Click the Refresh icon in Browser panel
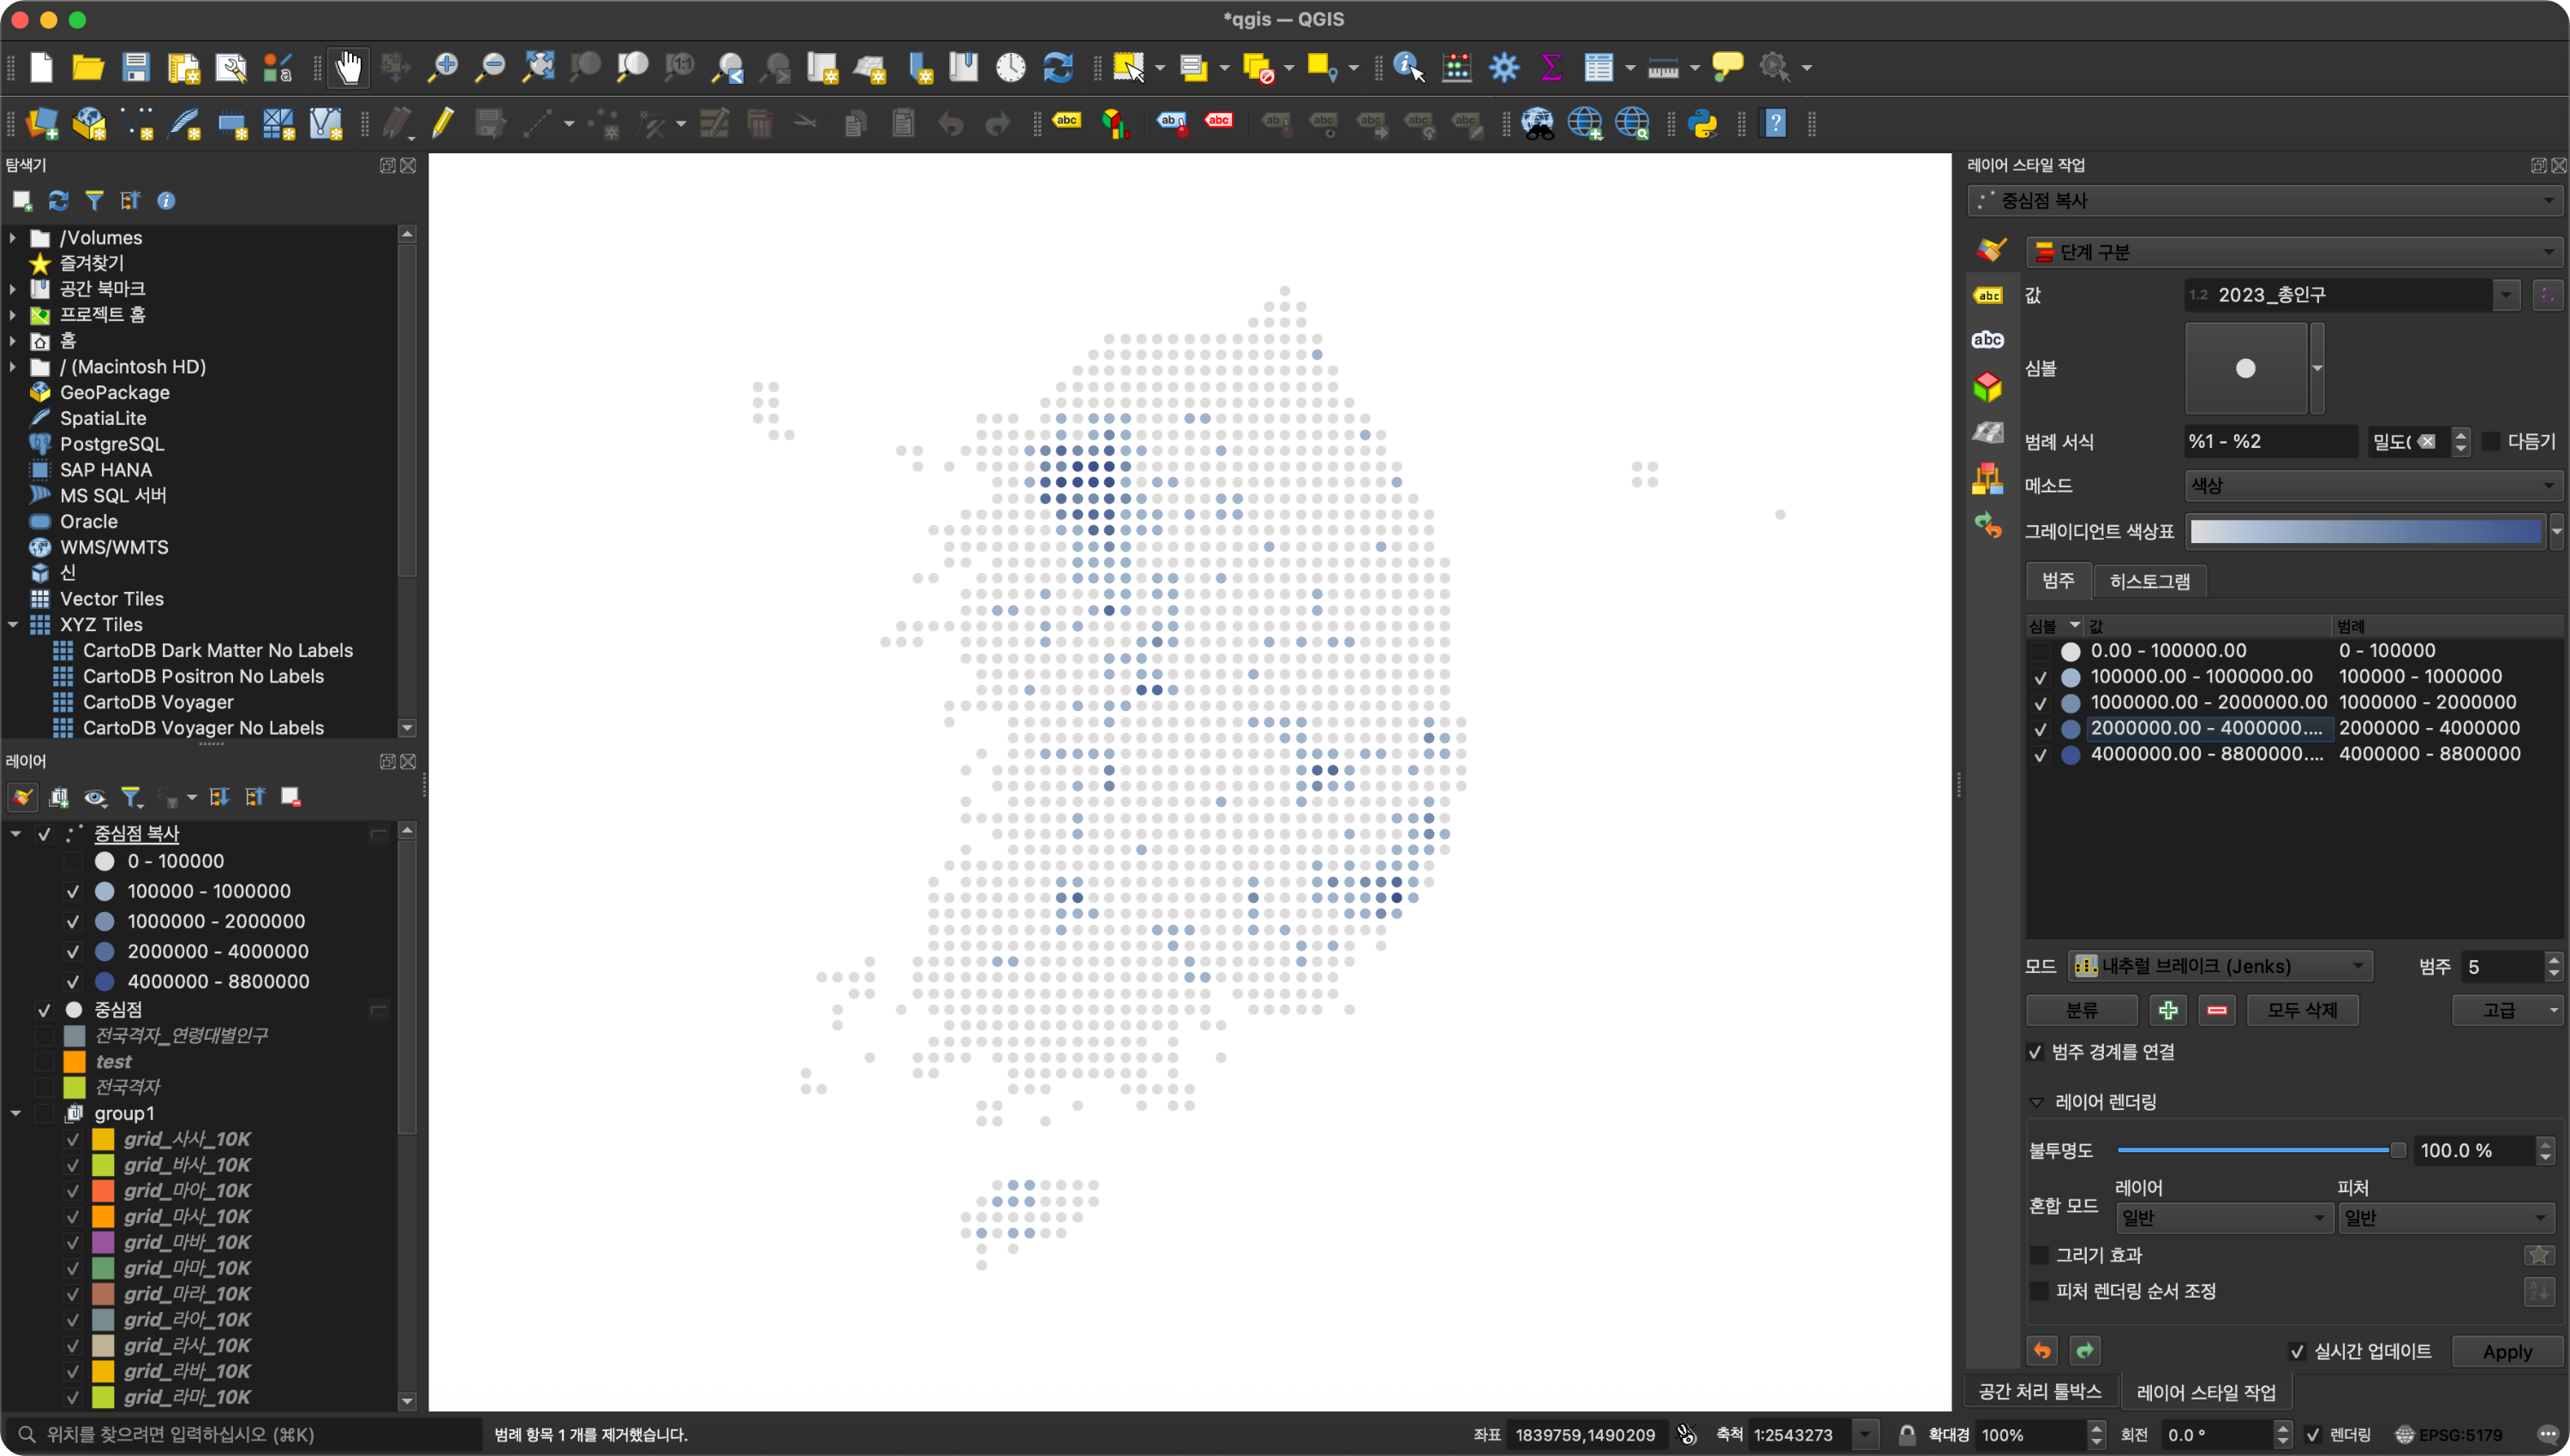Image resolution: width=2570 pixels, height=1456 pixels. click(59, 201)
